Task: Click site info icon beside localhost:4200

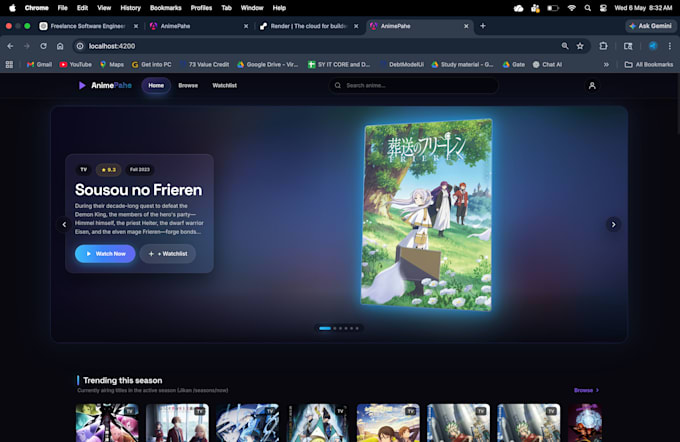Action: tap(80, 46)
